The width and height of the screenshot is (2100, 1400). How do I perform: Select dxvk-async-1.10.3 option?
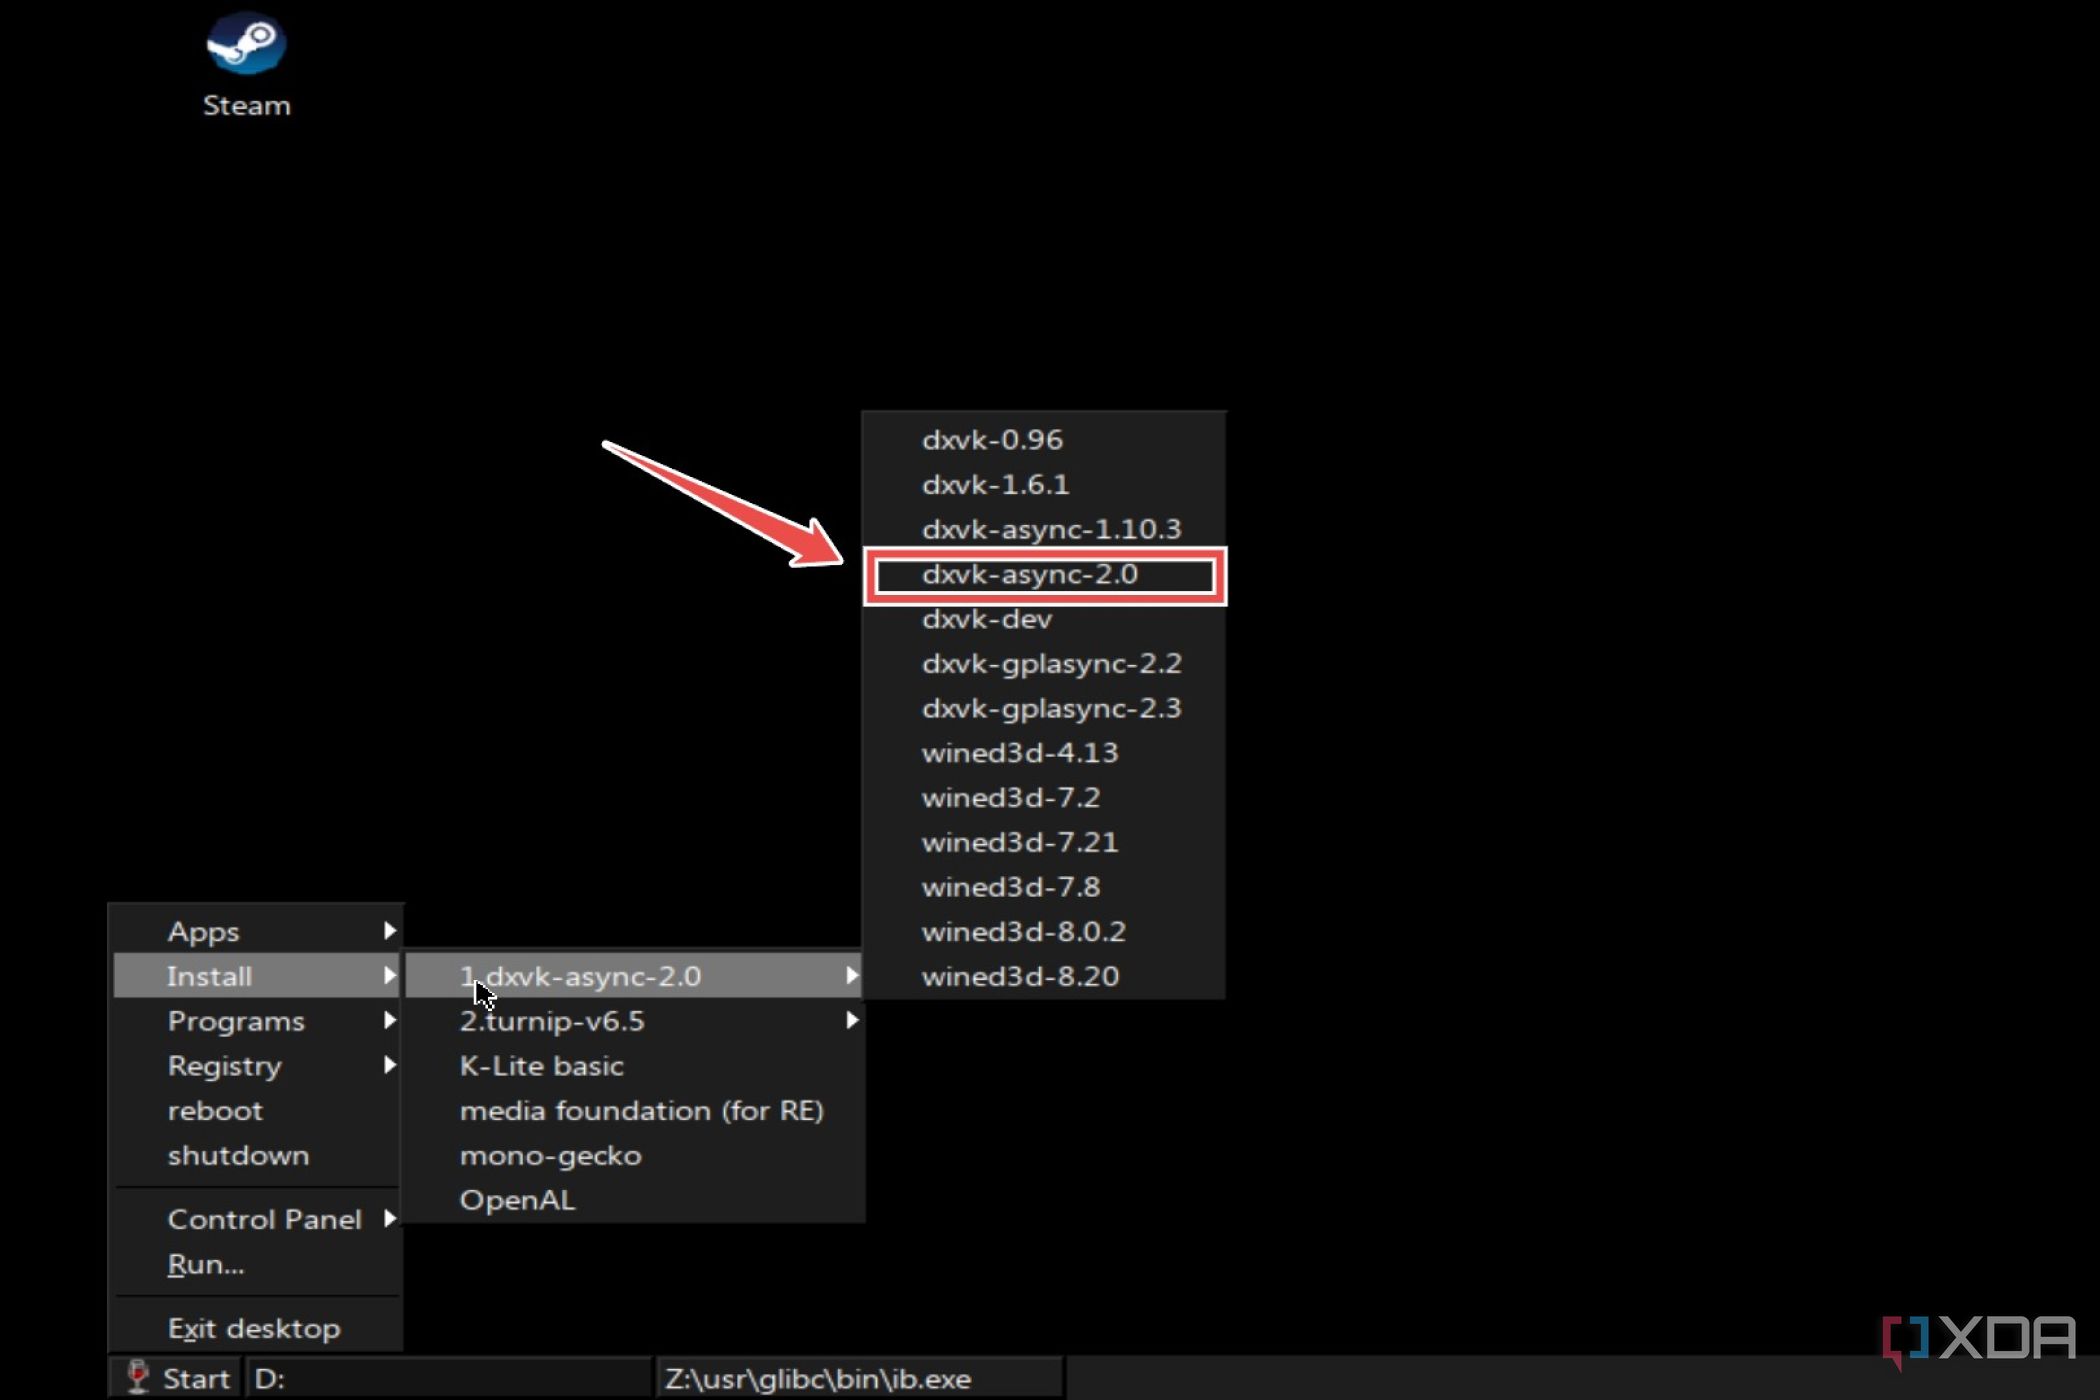[1052, 528]
